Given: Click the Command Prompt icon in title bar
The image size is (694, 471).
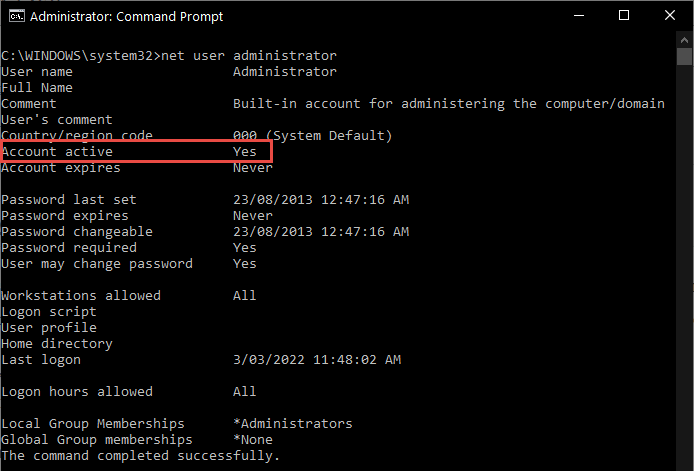Looking at the screenshot, I should click(x=13, y=16).
